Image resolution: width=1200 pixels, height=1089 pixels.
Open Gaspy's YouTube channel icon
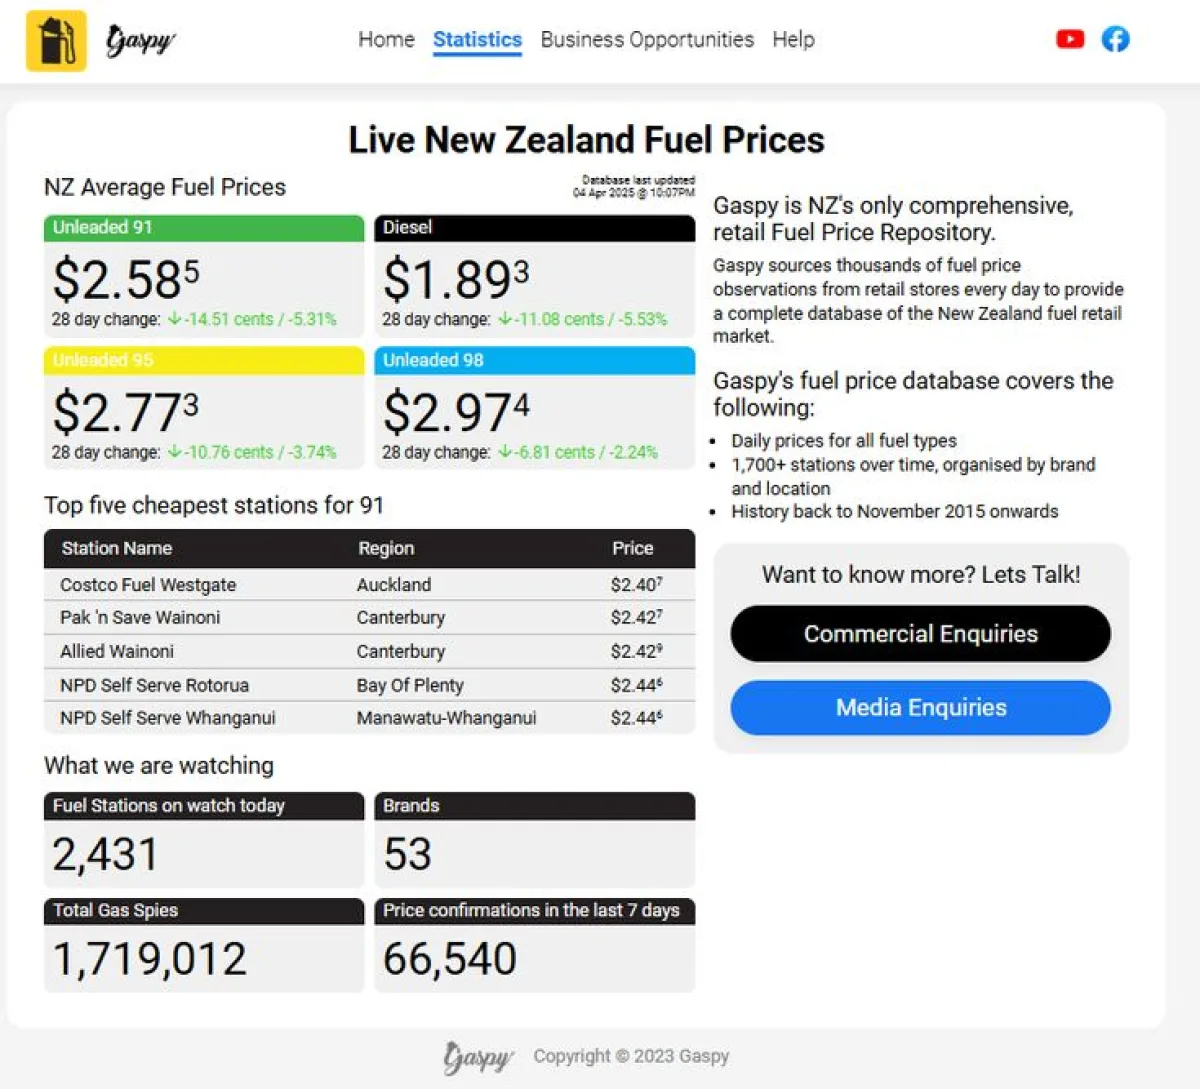pos(1070,39)
